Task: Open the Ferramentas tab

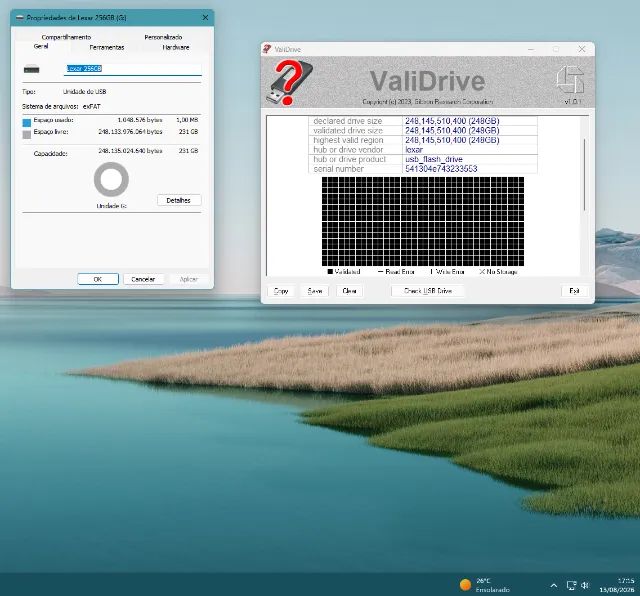Action: pyautogui.click(x=107, y=47)
